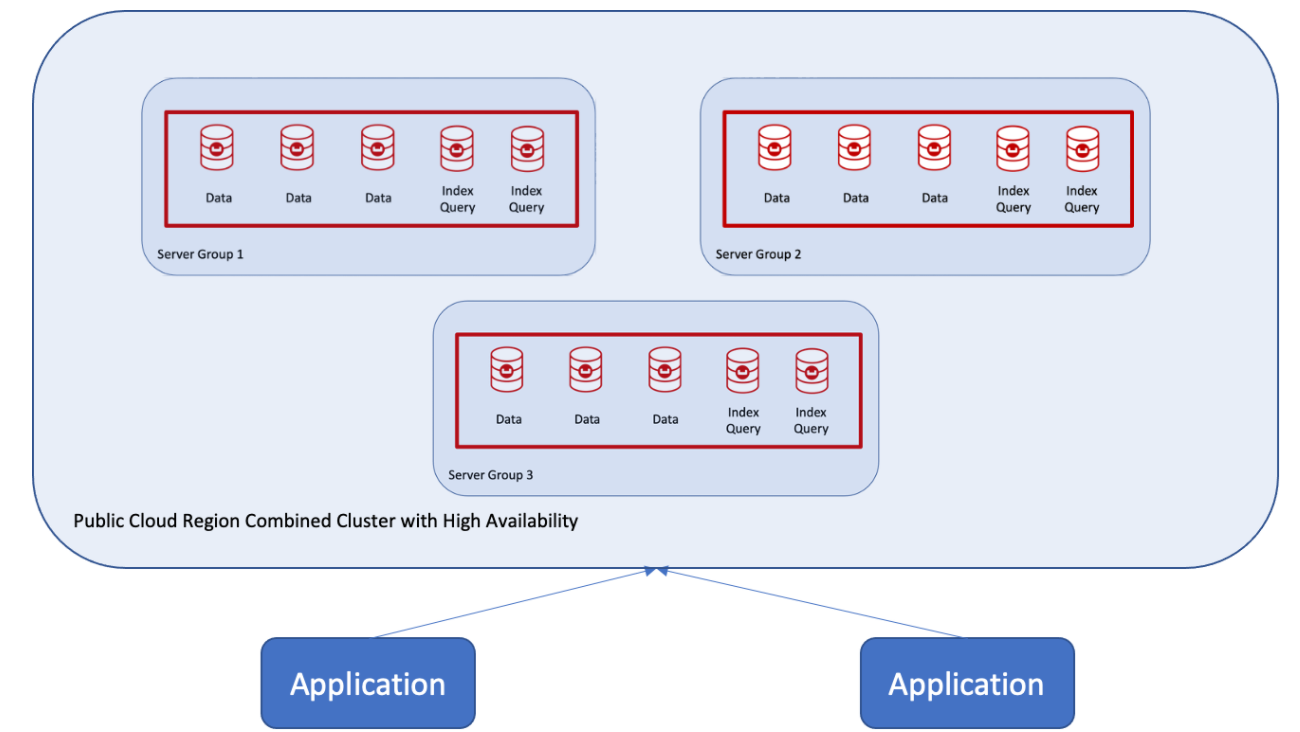
Task: Select the left Index Query icon in Server Group 2
Action: tap(1013, 149)
